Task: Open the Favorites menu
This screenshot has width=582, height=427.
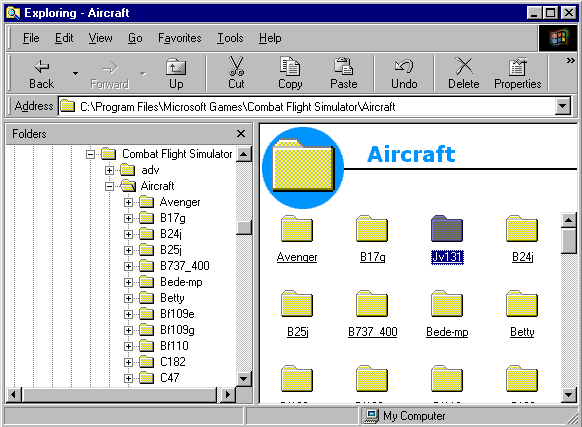Action: pos(180,38)
